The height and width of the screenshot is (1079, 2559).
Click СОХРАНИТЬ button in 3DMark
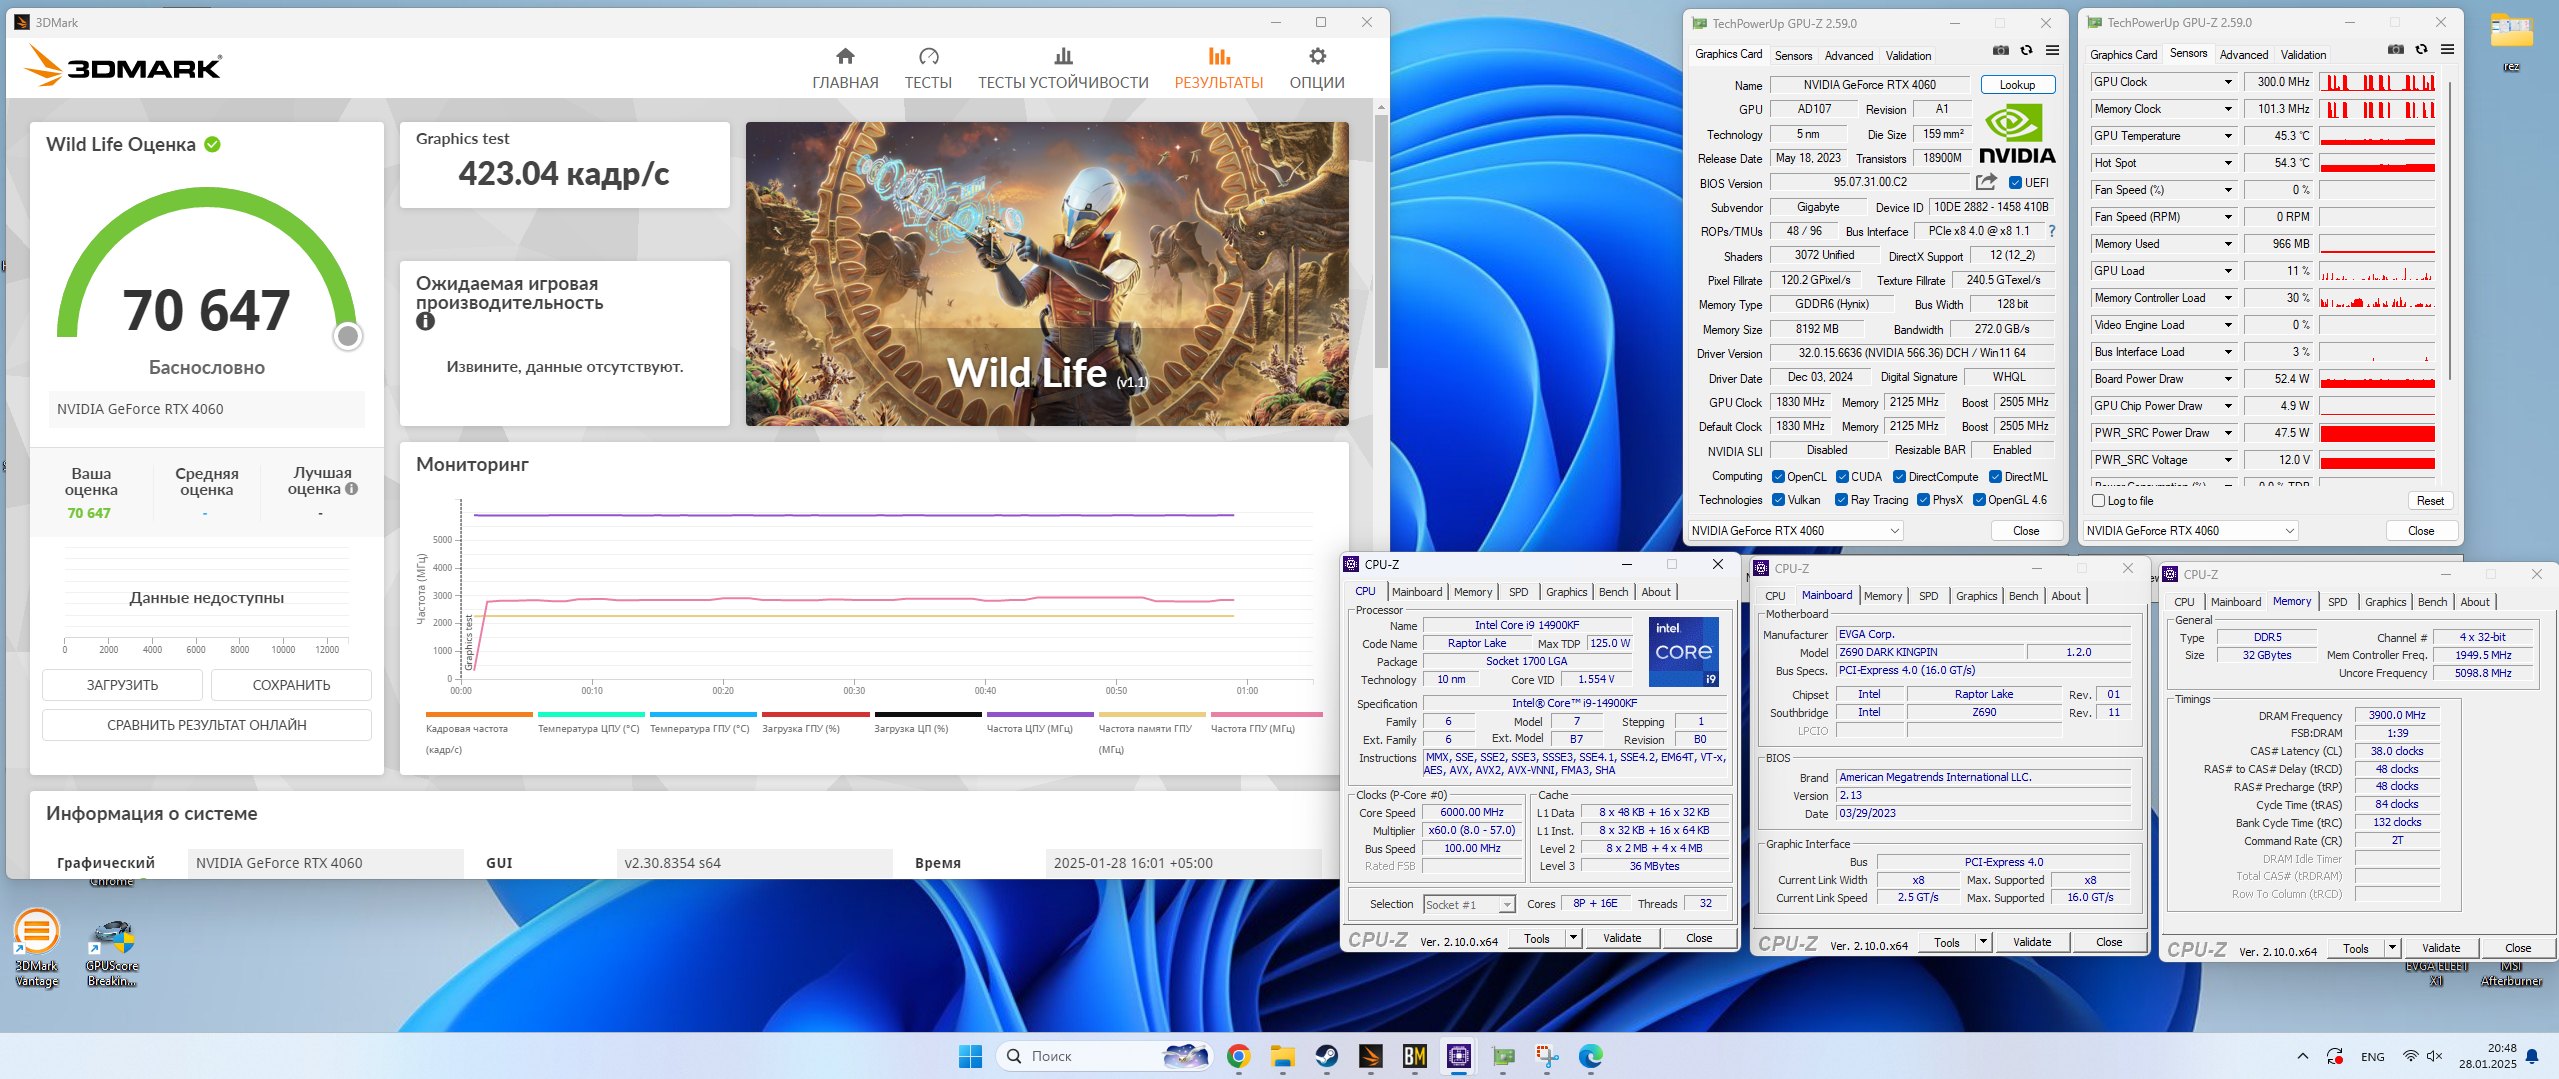coord(291,685)
